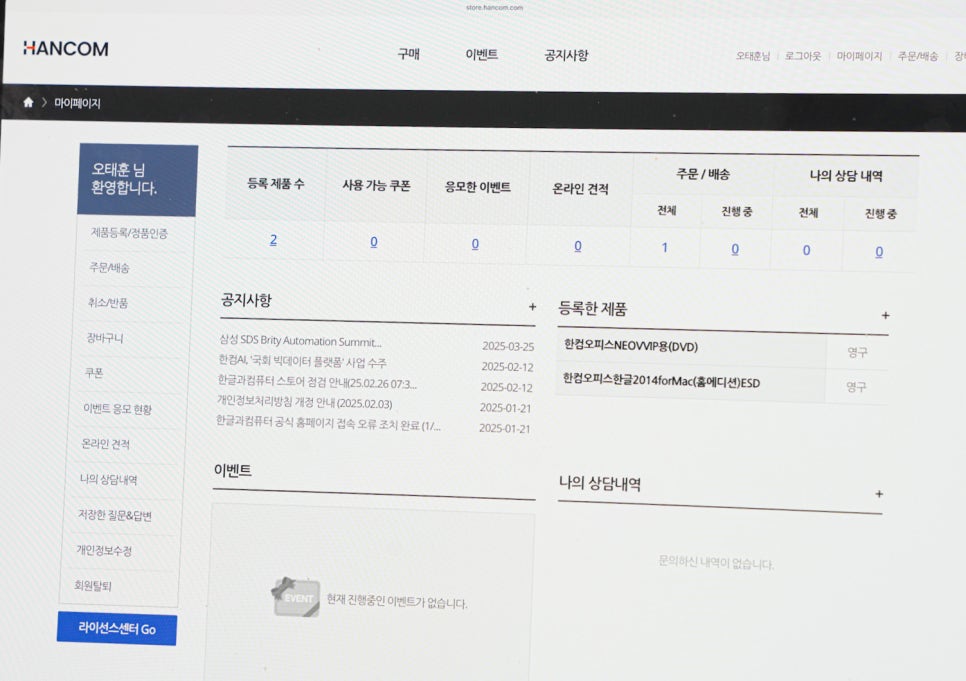The height and width of the screenshot is (681, 966).
Task: Expand 등록한 제품 with plus icon
Action: 885,316
